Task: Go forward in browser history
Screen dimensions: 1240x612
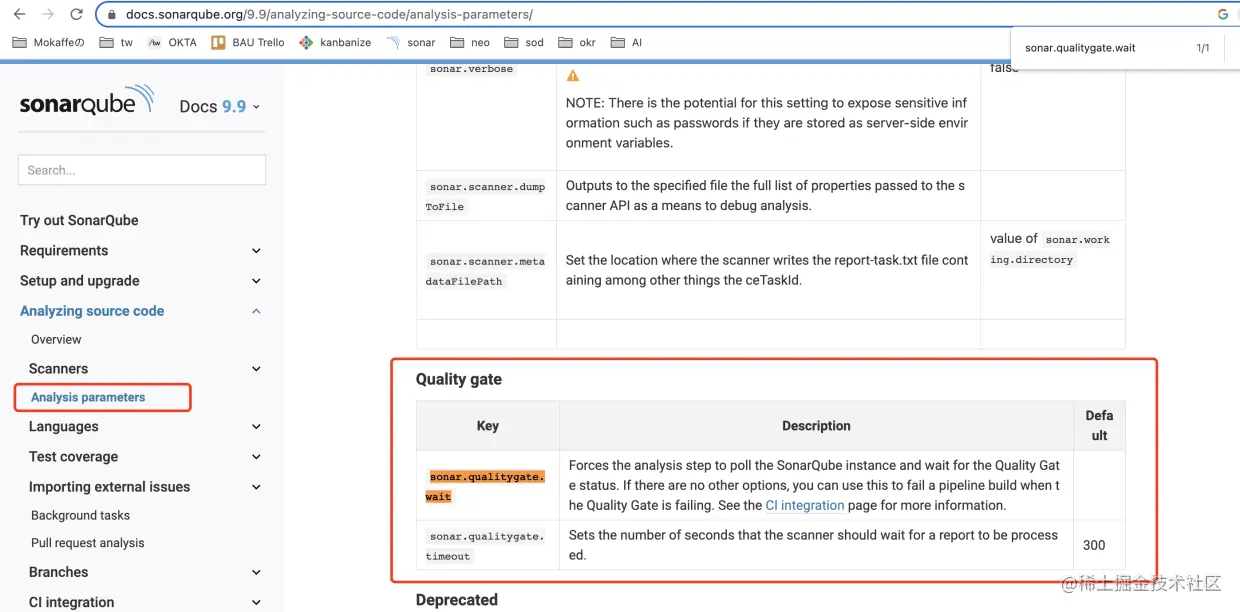Action: pyautogui.click(x=48, y=14)
